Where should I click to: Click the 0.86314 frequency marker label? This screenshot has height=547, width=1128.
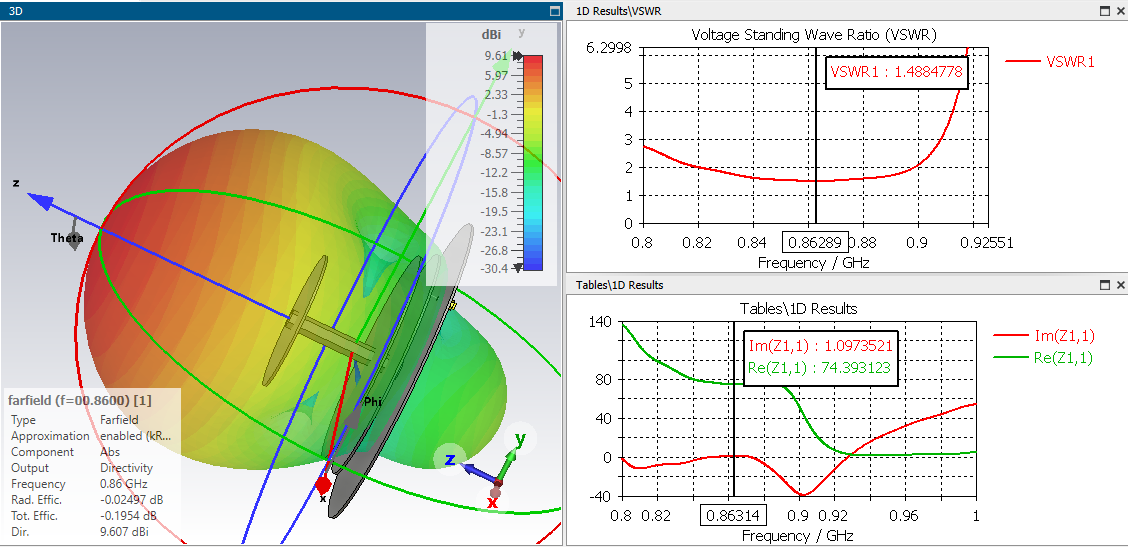(734, 515)
